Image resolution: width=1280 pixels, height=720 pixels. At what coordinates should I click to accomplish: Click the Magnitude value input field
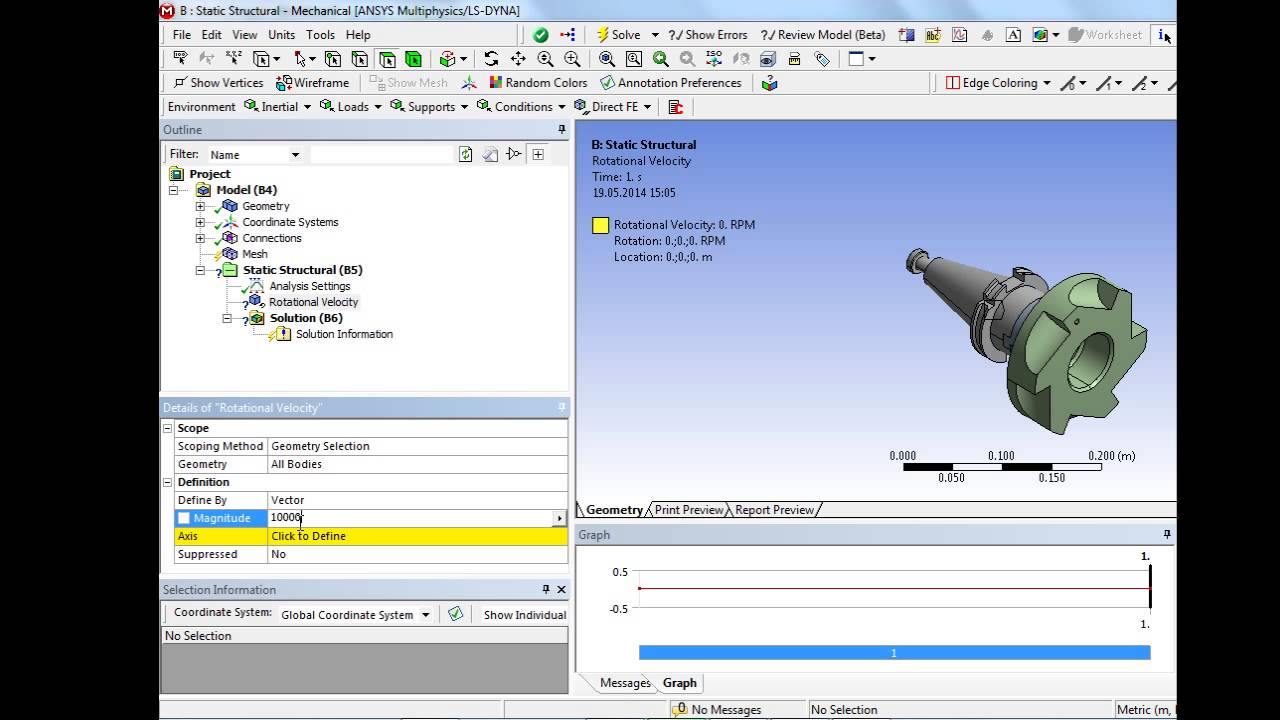coord(410,518)
